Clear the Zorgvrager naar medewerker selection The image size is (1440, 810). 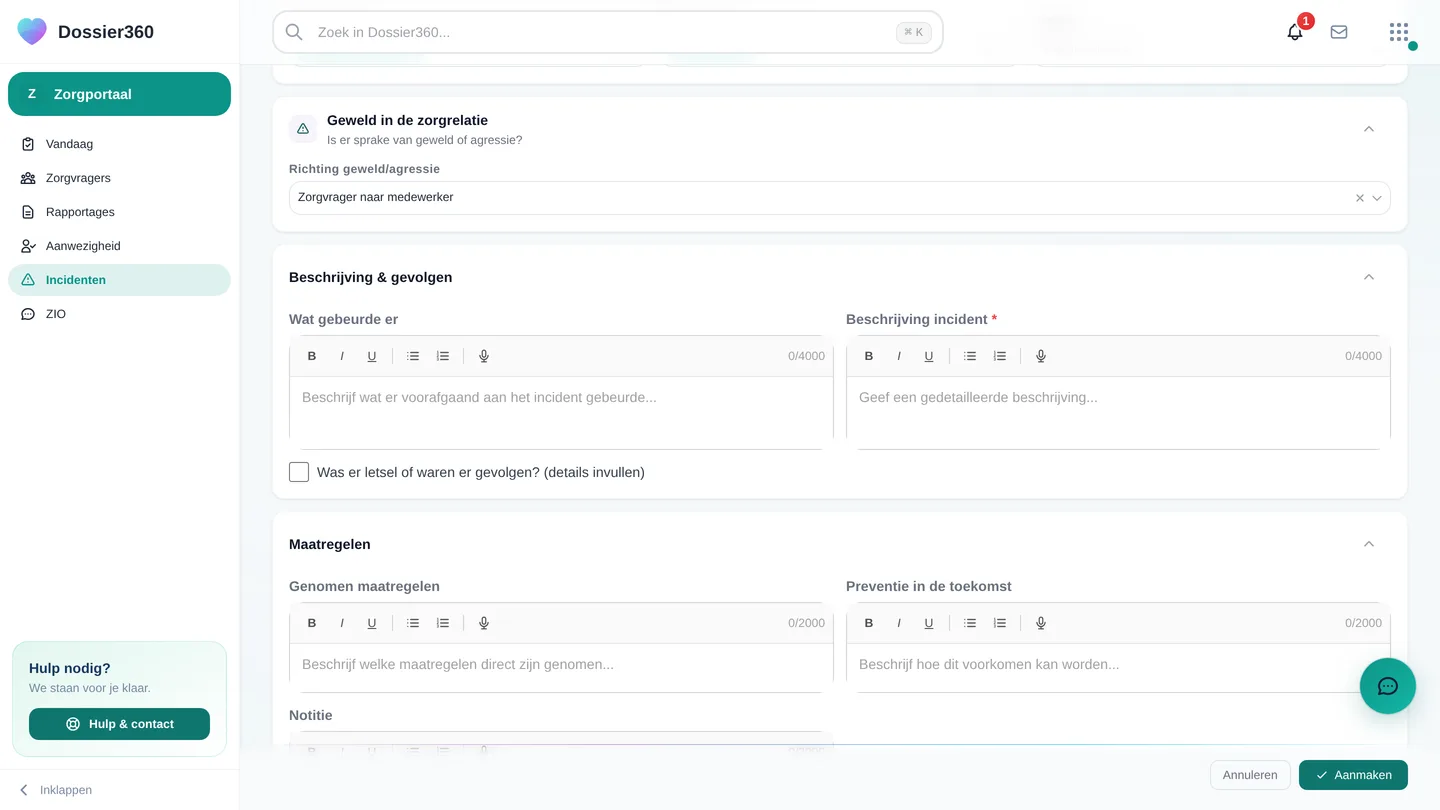pos(1360,198)
